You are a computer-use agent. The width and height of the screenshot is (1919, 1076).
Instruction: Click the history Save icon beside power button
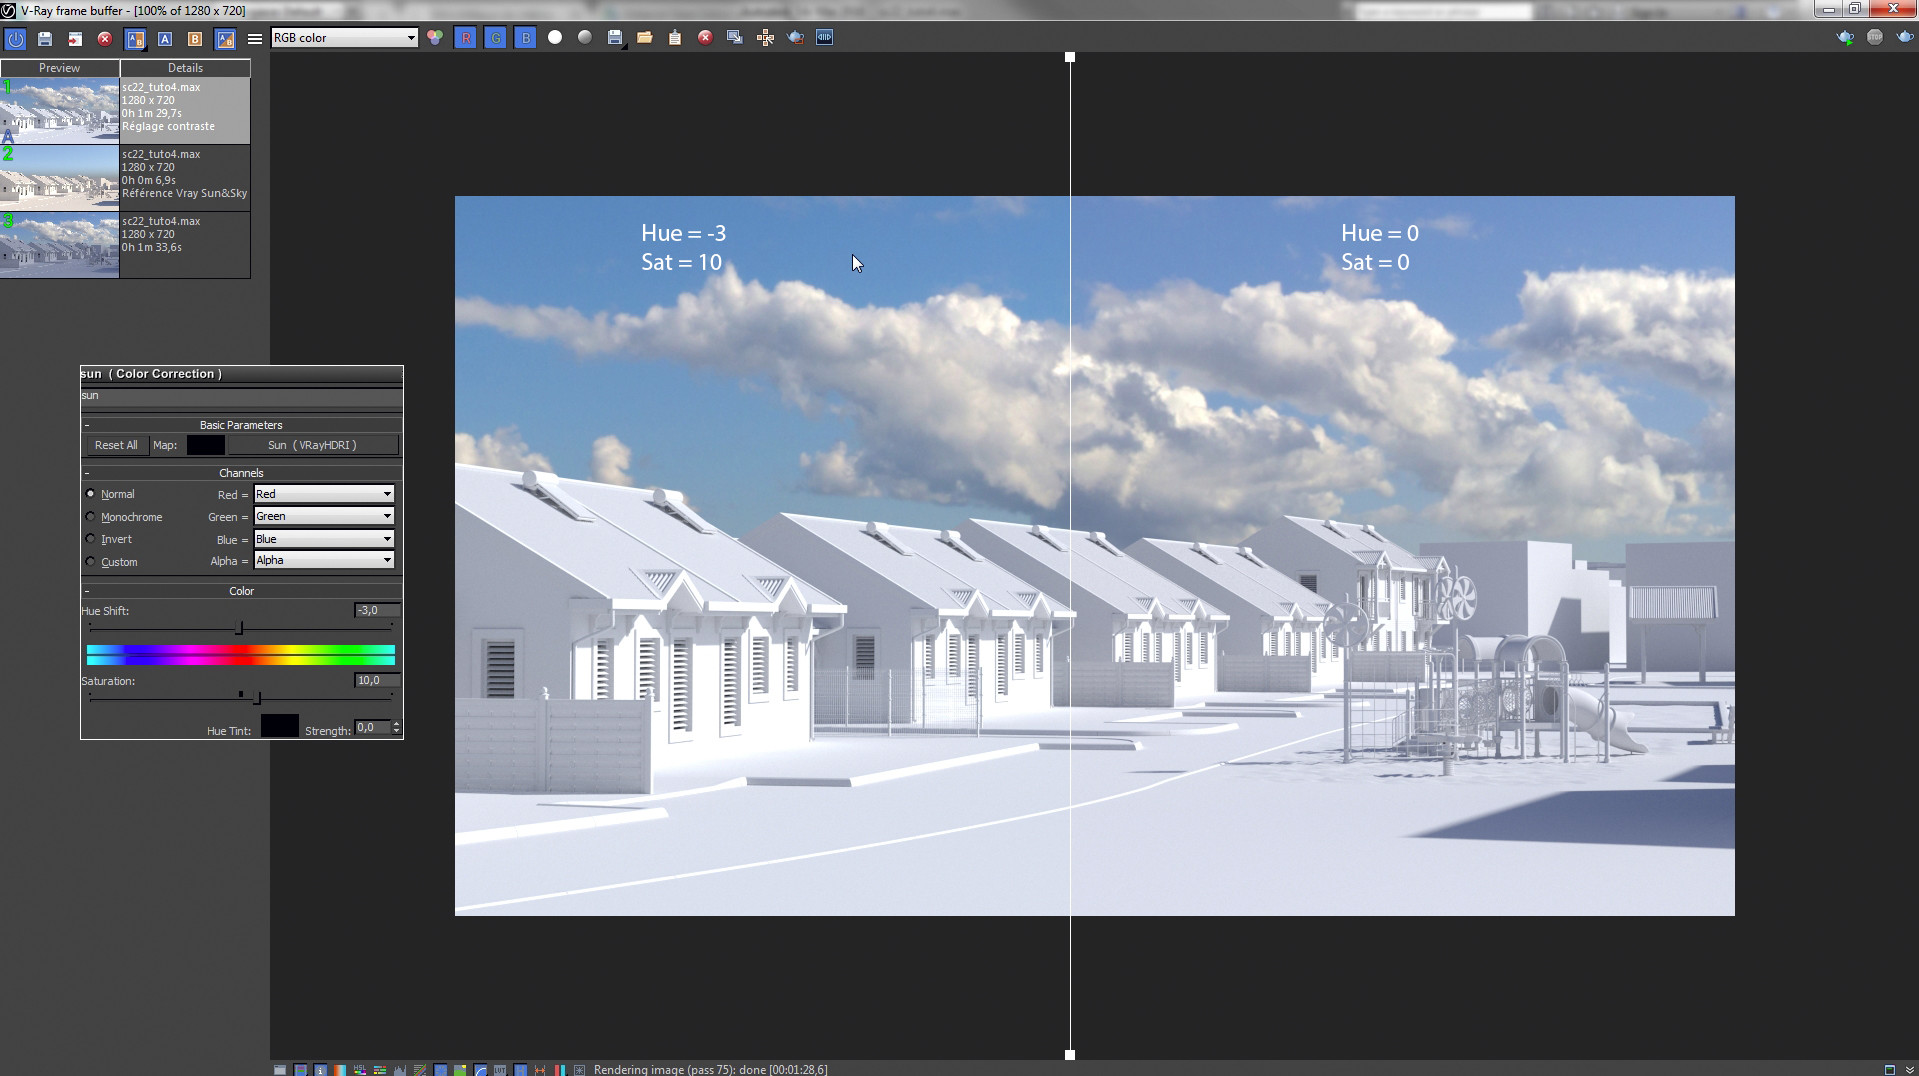[x=45, y=38]
